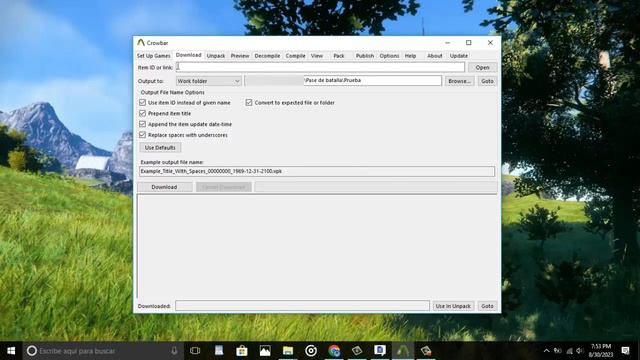
Task: Switch to the Unpack tab
Action: 216,56
